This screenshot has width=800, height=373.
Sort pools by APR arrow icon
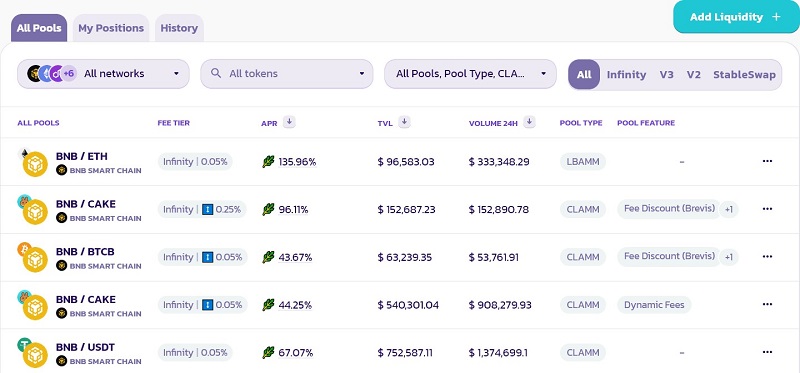289,122
